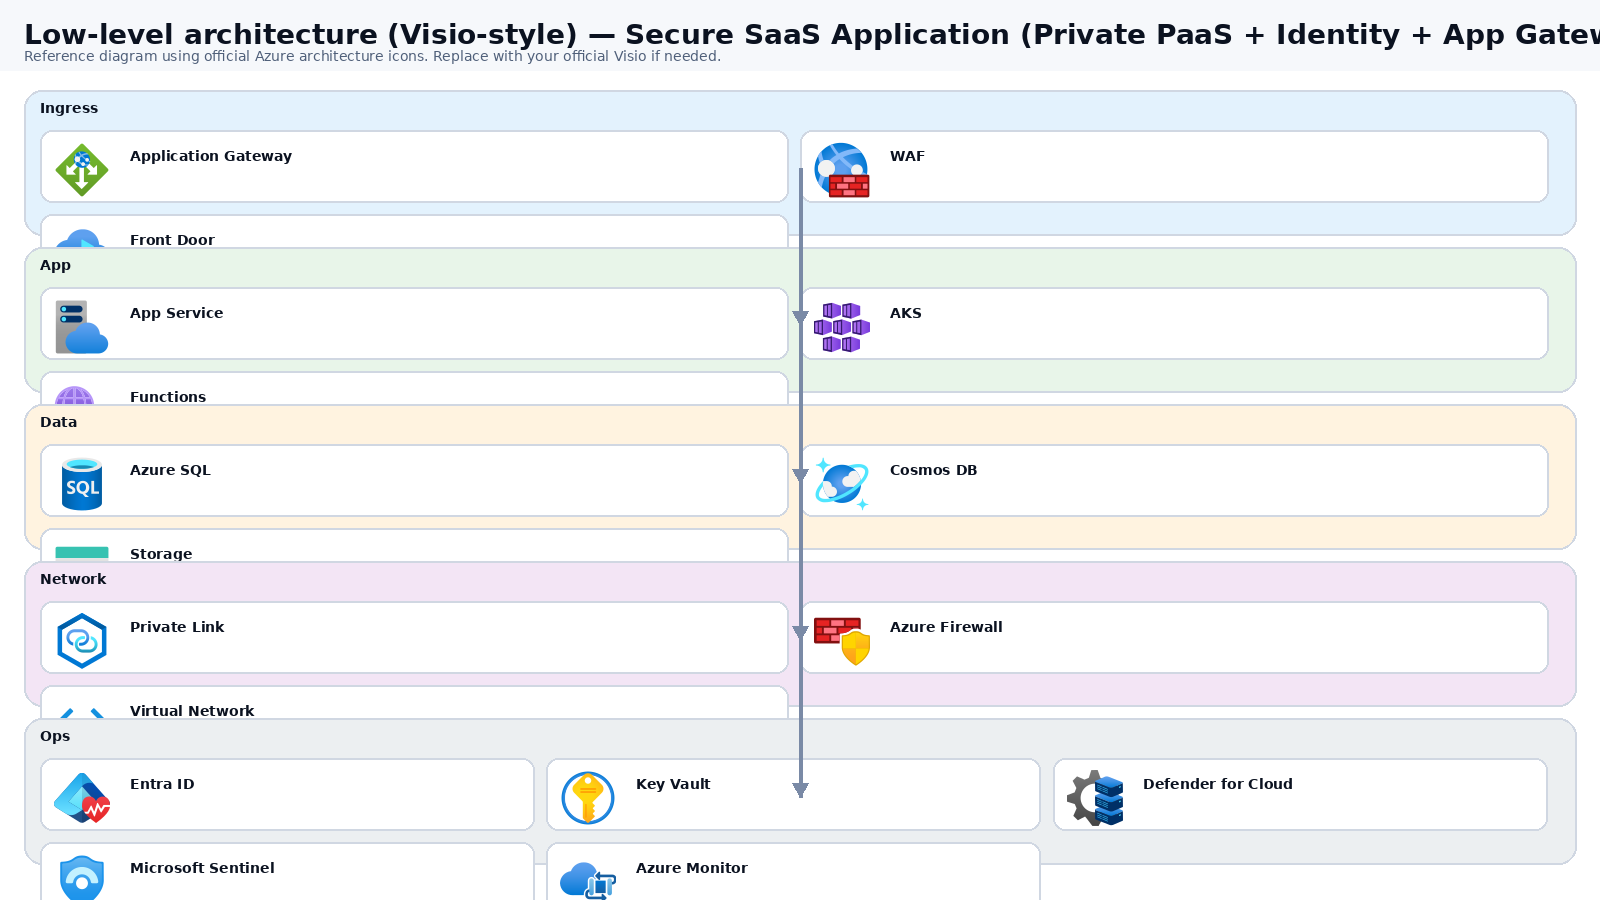Viewport: 1600px width, 900px height.
Task: Click the Key Vault key icon
Action: pos(588,798)
